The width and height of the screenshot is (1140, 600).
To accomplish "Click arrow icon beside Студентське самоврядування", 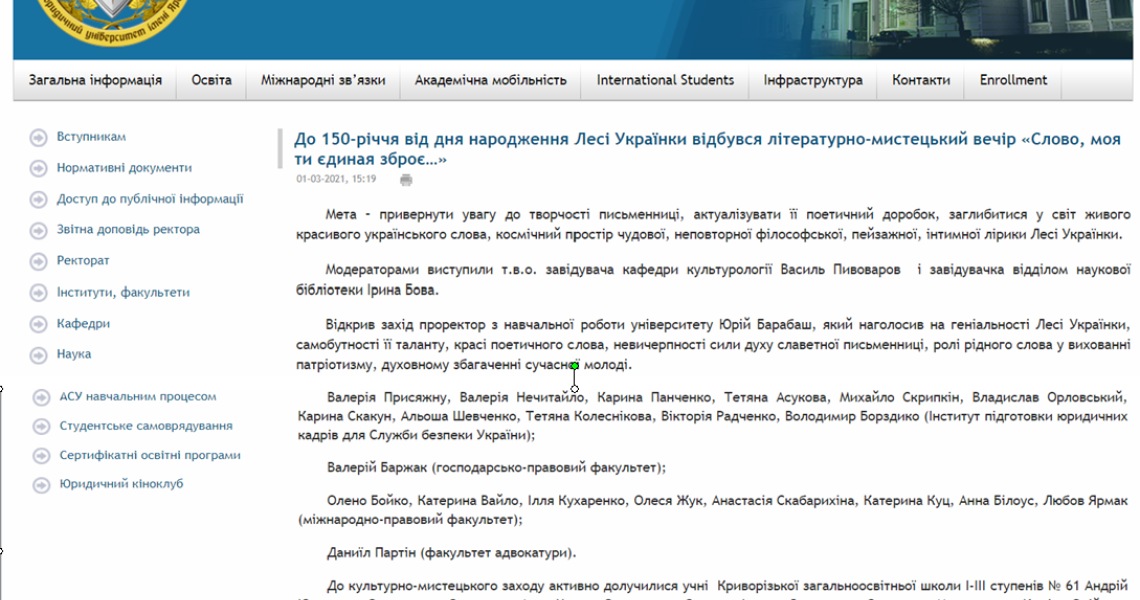I will pos(41,427).
